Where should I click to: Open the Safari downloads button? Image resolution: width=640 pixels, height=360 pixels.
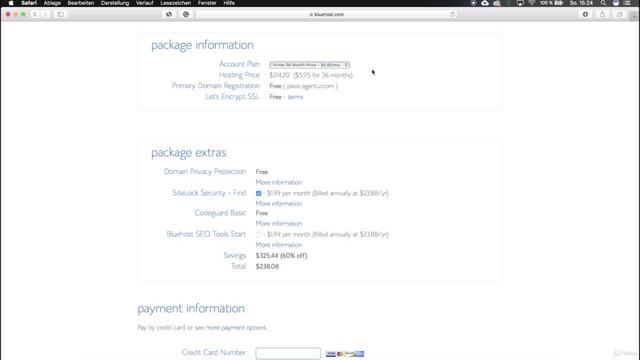coord(585,14)
